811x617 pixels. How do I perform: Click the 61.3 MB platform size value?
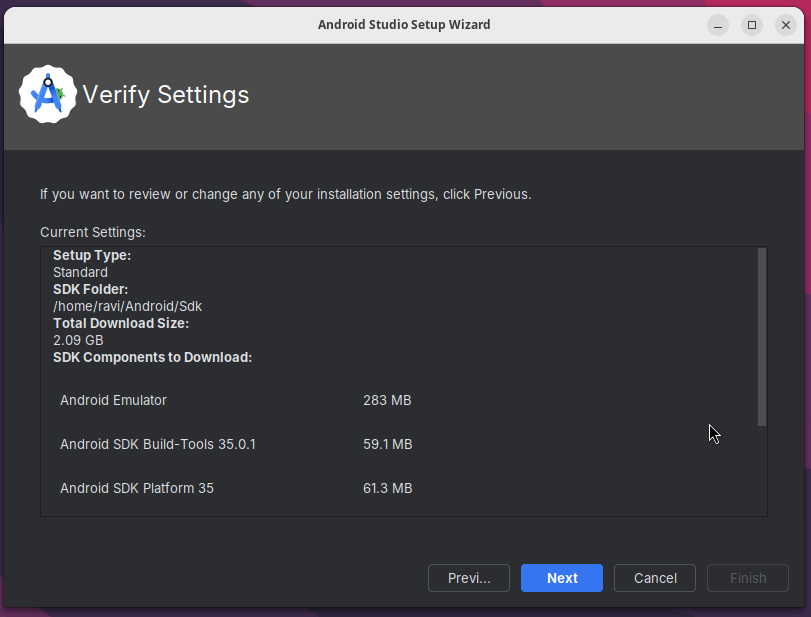pyautogui.click(x=387, y=488)
